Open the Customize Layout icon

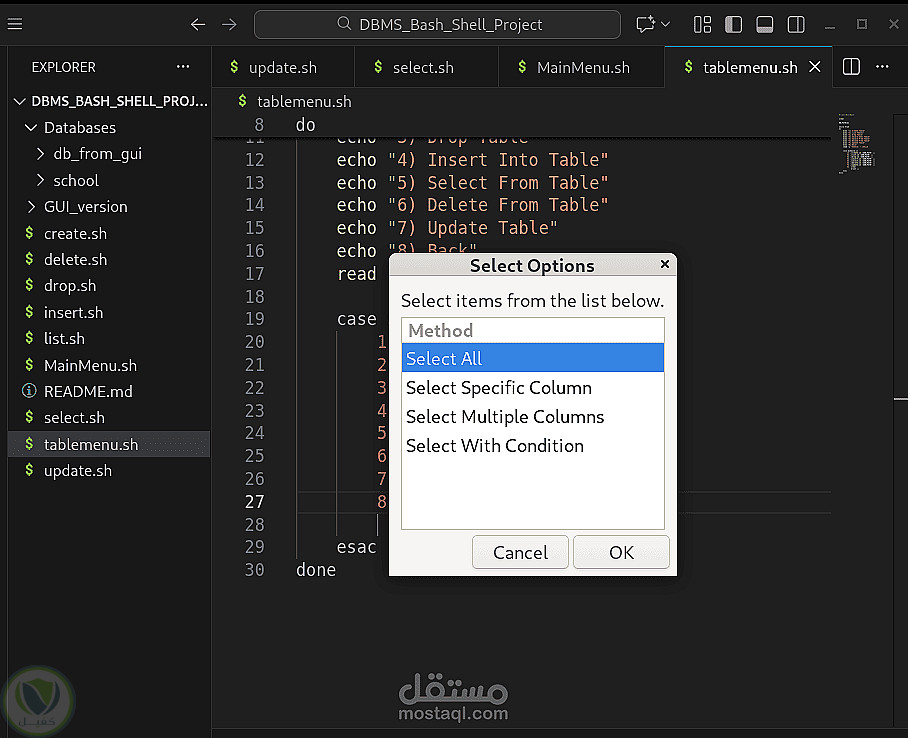click(x=702, y=24)
